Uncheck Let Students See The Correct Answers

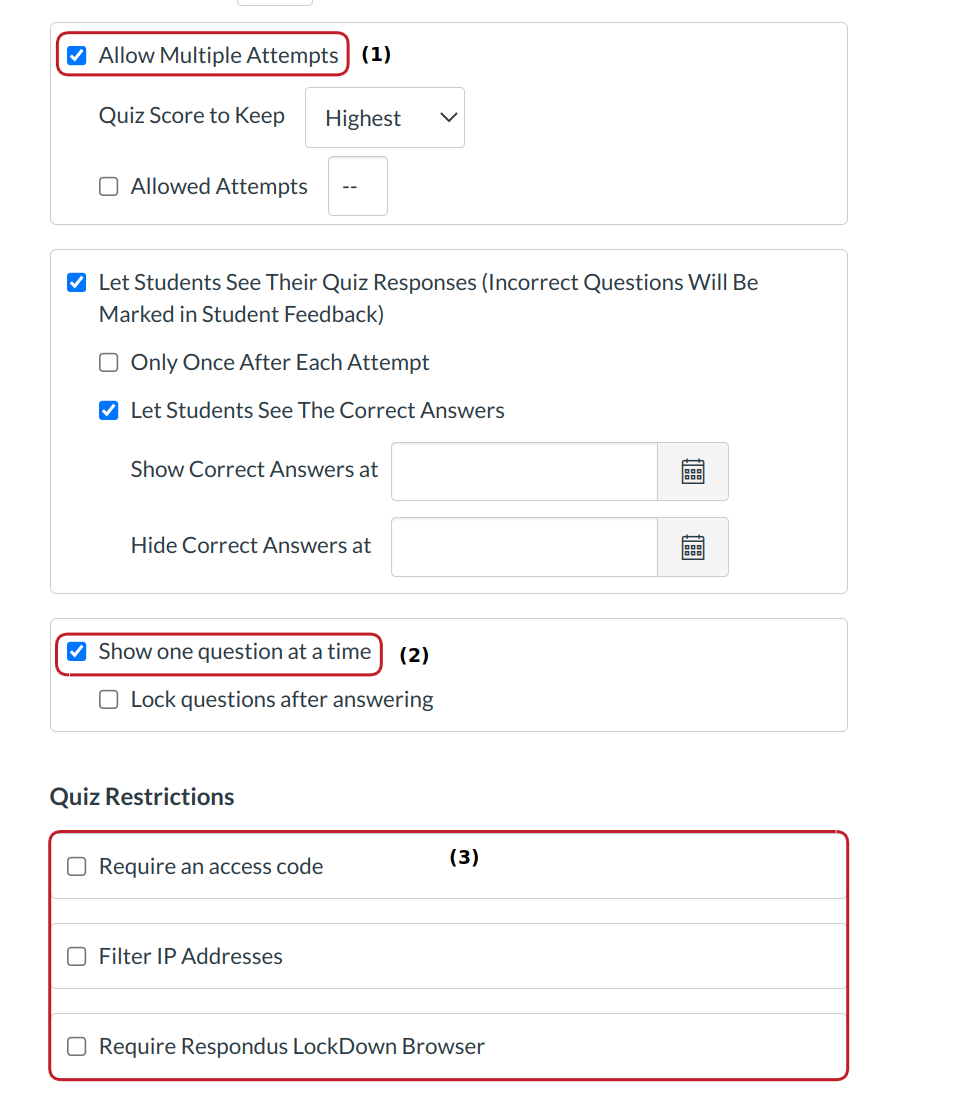click(x=109, y=411)
